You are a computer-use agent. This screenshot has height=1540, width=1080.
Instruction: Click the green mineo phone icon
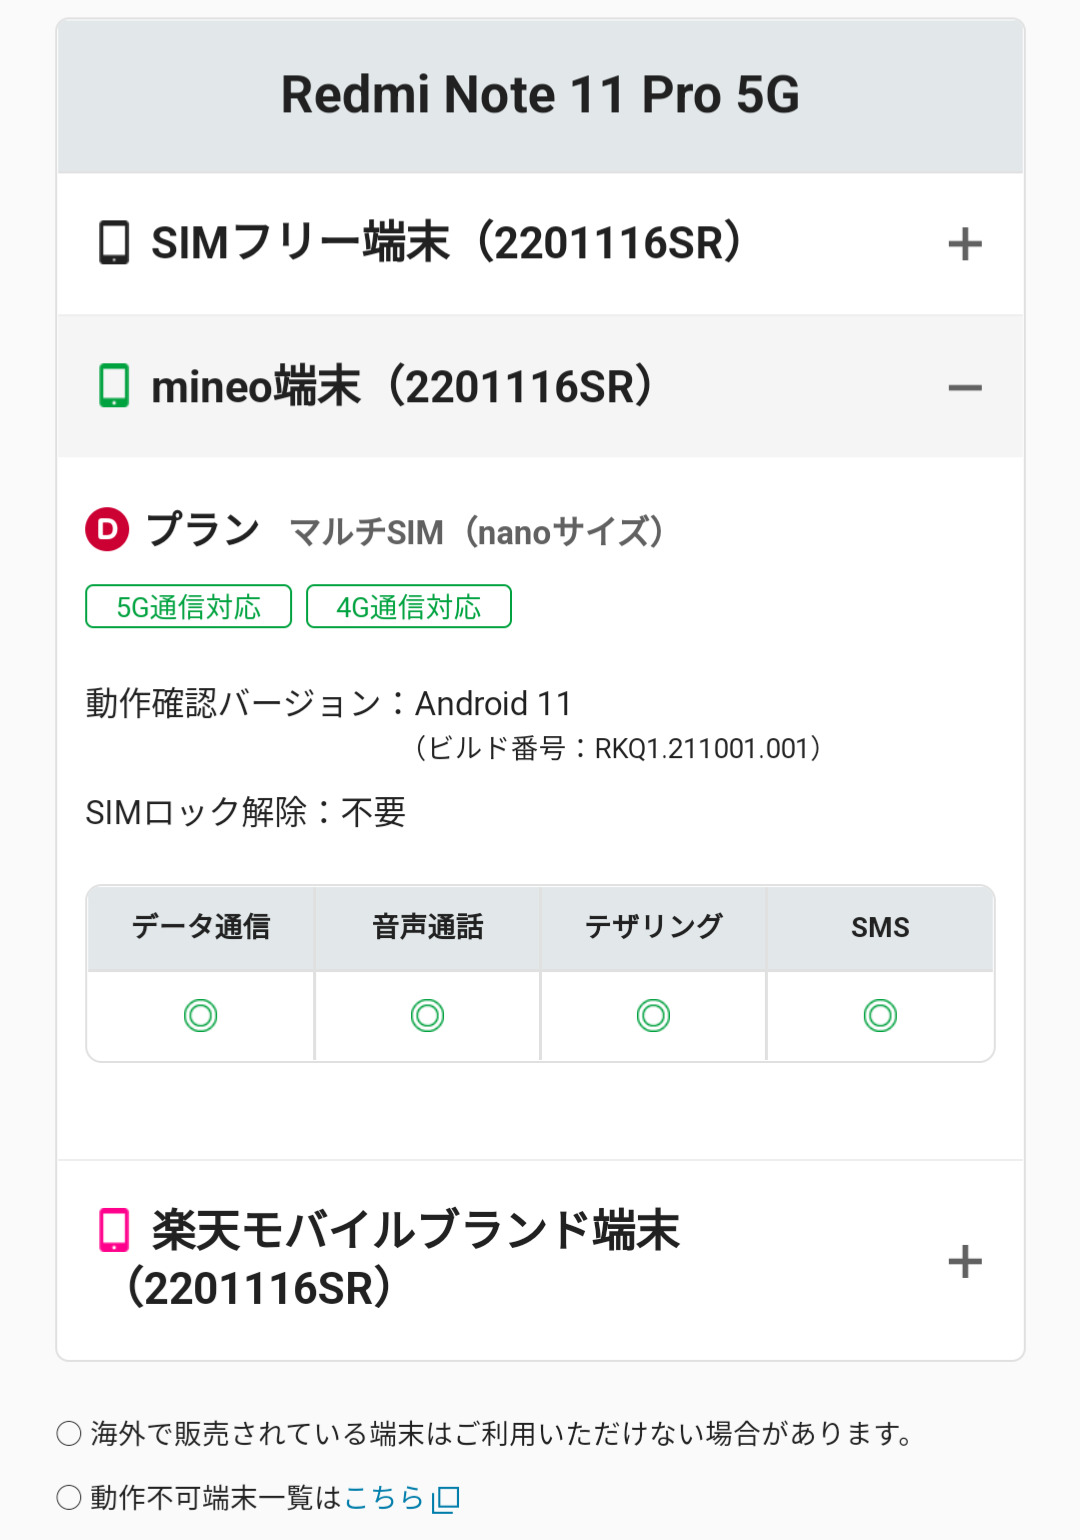[114, 386]
